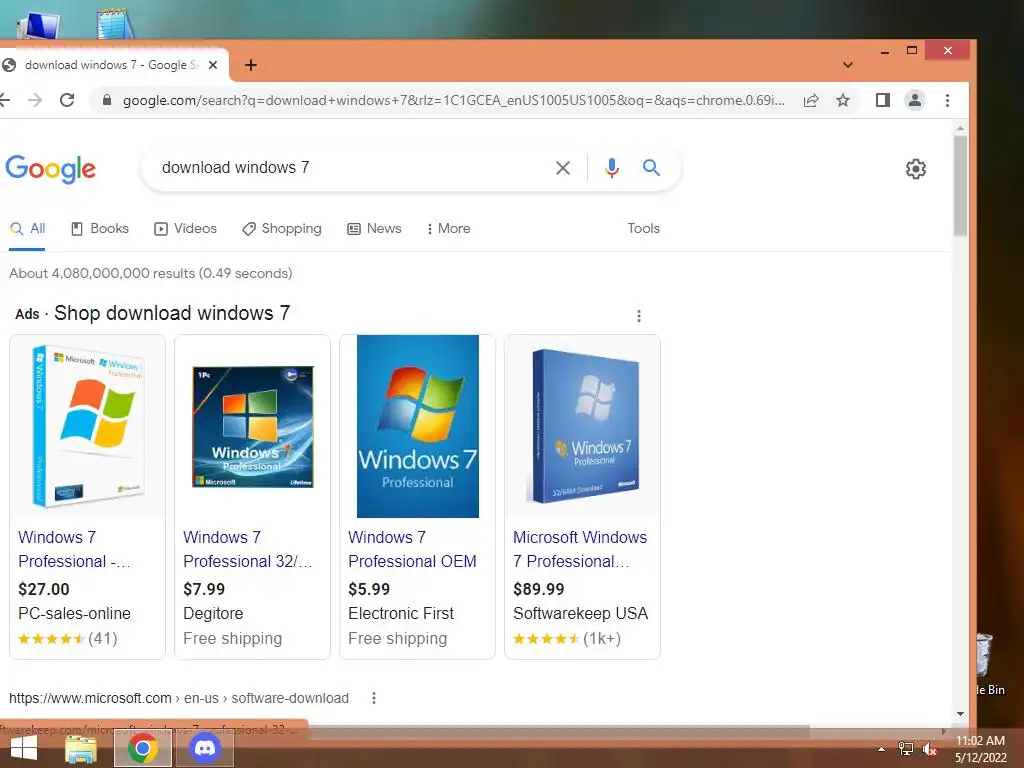The height and width of the screenshot is (768, 1024).
Task: Expand the More search categories
Action: click(x=448, y=229)
